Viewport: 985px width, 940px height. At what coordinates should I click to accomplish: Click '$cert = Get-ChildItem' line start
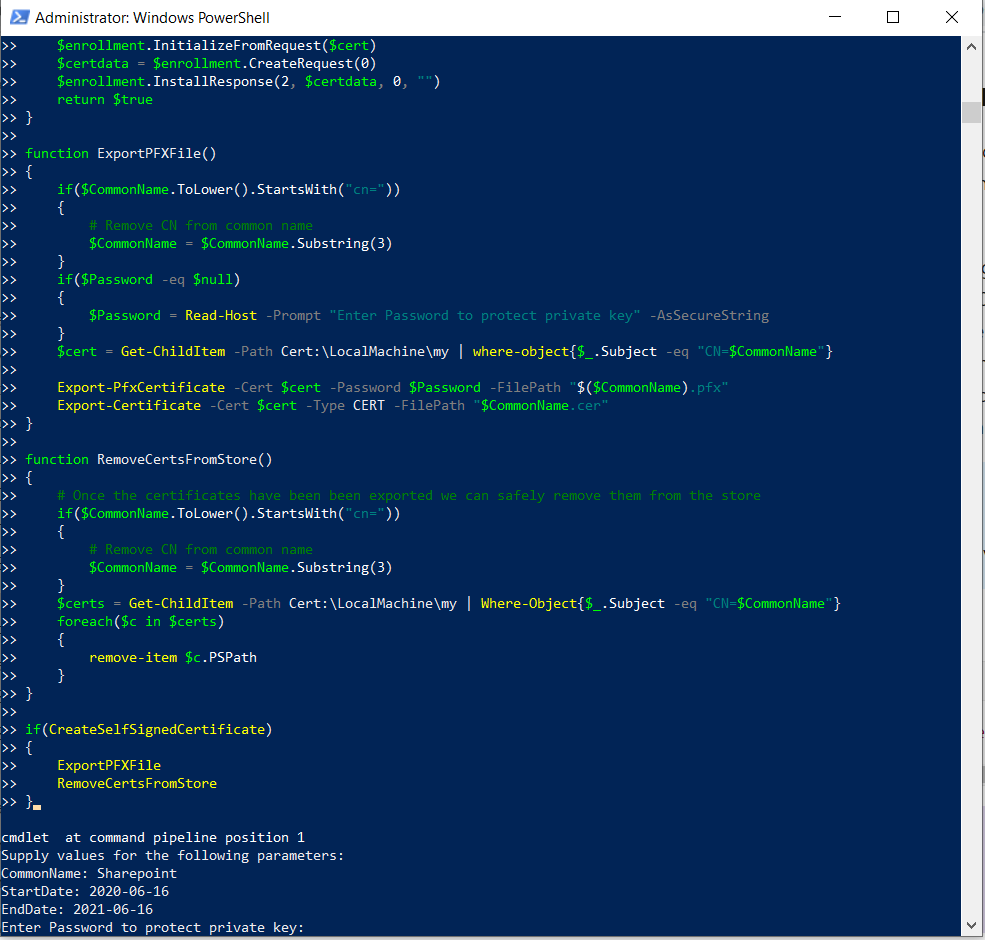click(141, 351)
